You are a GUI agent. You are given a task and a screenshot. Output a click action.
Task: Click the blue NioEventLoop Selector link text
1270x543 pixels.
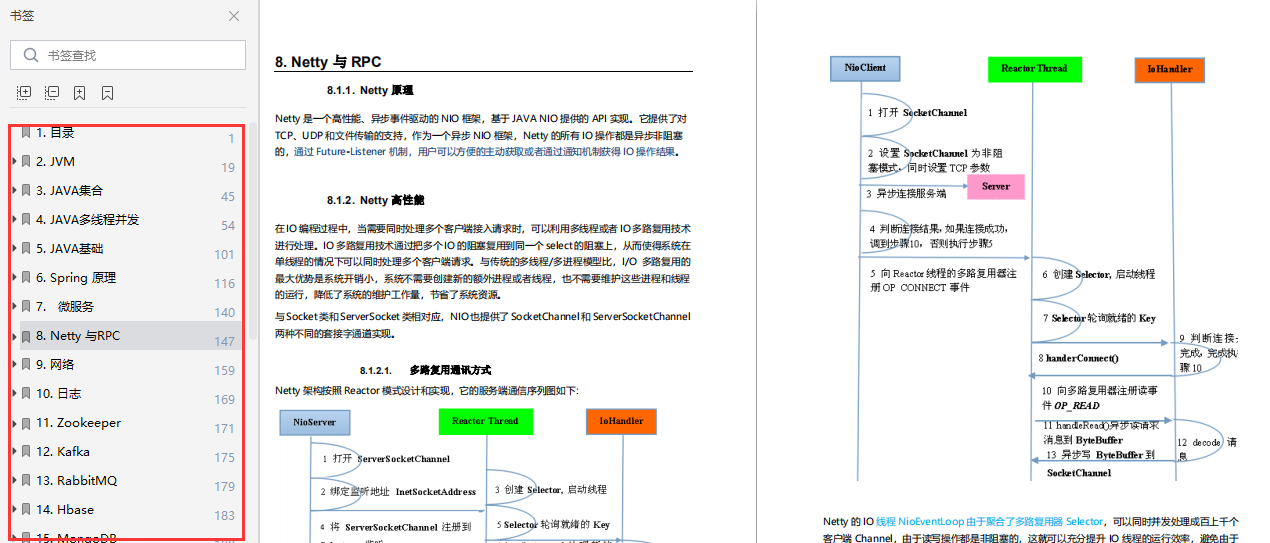(x=990, y=521)
